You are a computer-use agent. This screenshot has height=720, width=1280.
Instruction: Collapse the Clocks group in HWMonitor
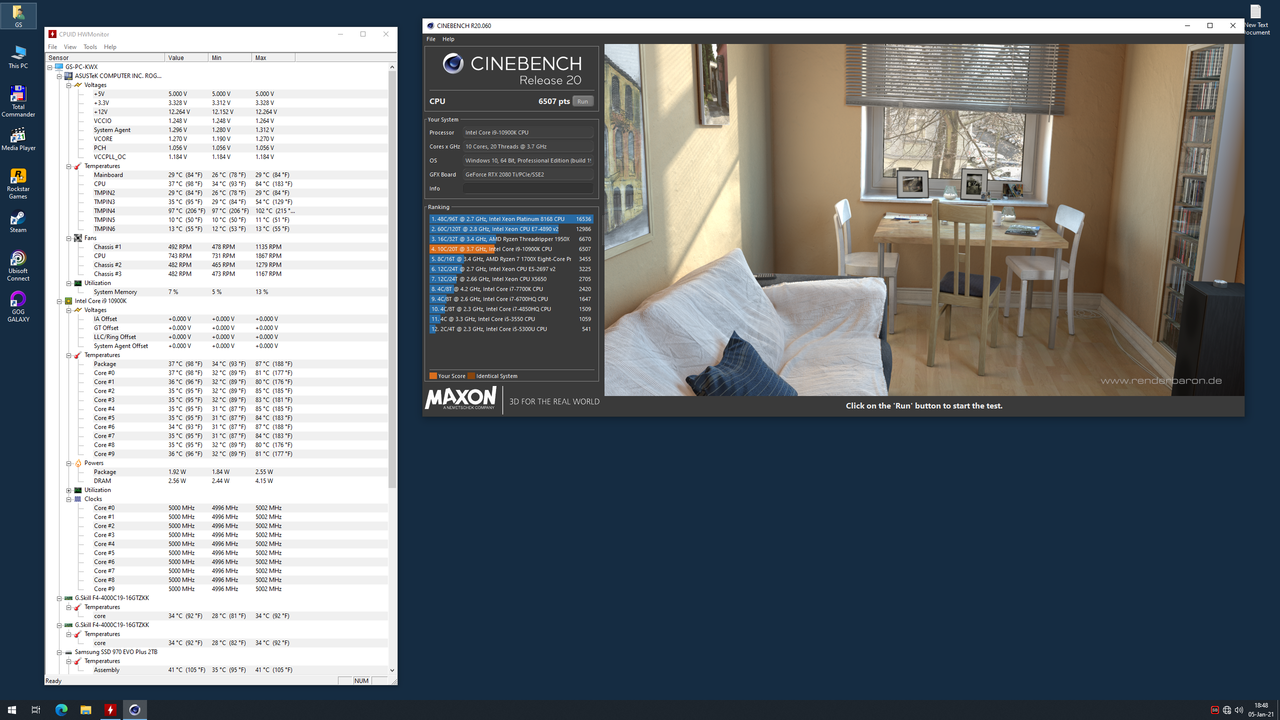[x=69, y=499]
